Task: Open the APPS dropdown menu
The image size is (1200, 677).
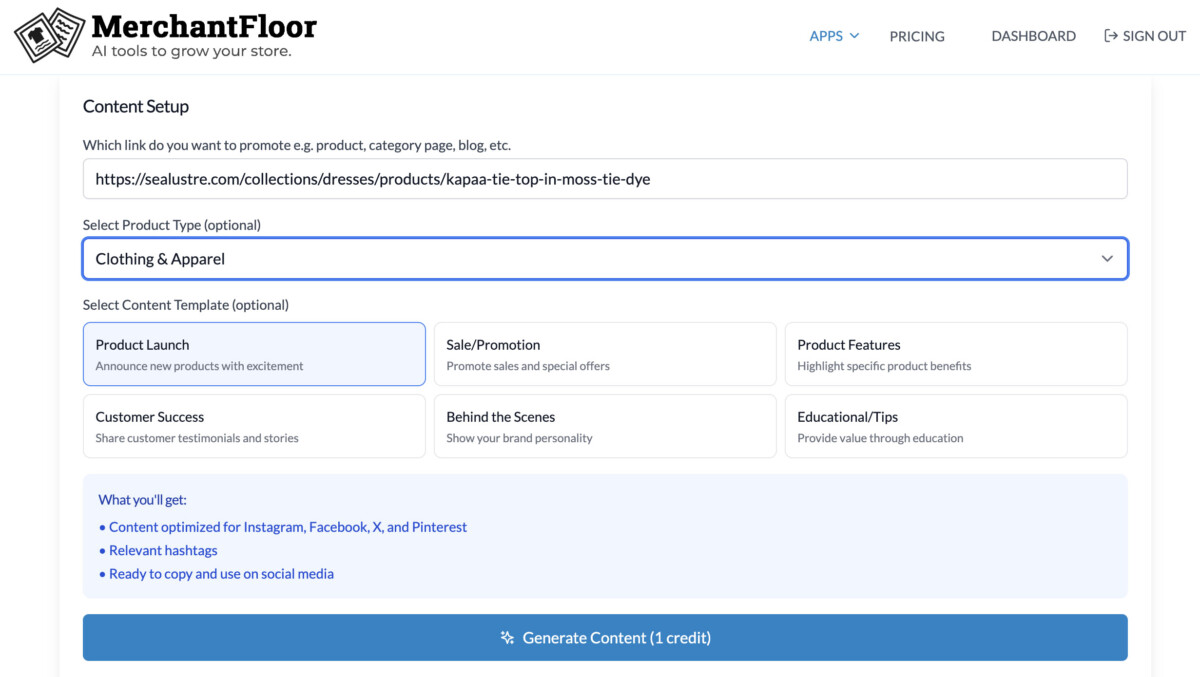Action: [827, 35]
